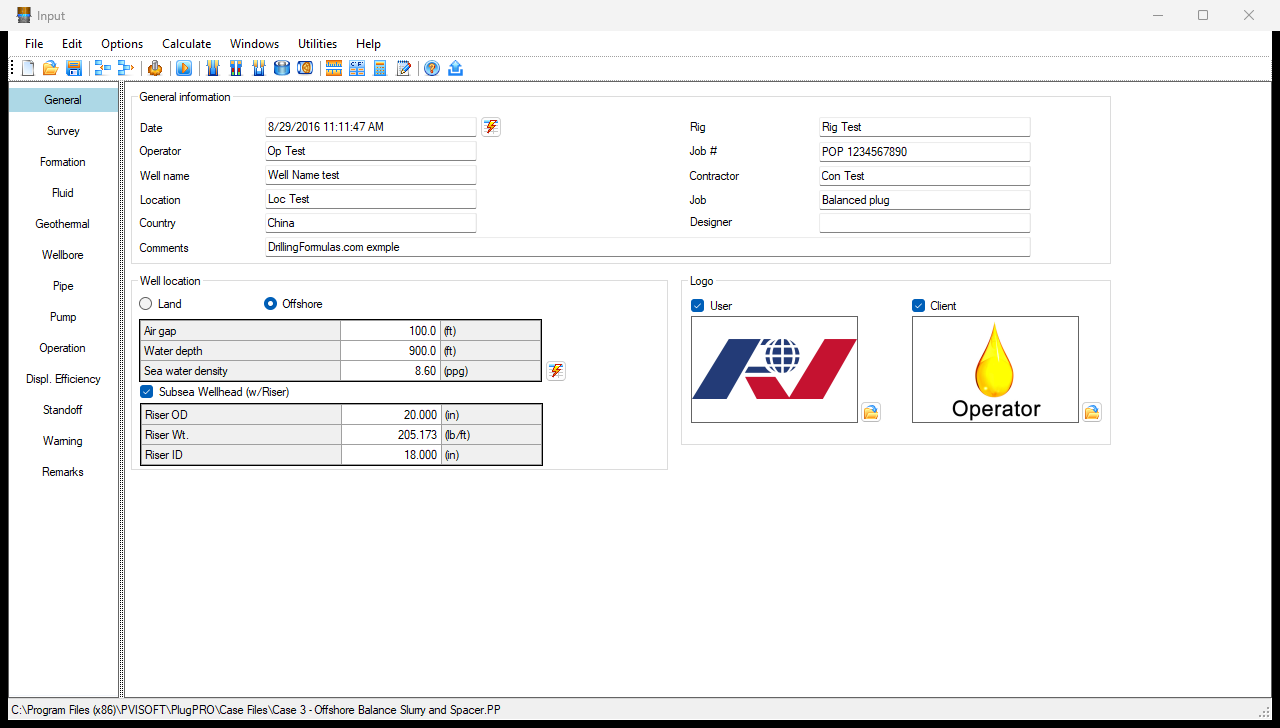Switch to the Remarks section
1280x728 pixels.
63,472
